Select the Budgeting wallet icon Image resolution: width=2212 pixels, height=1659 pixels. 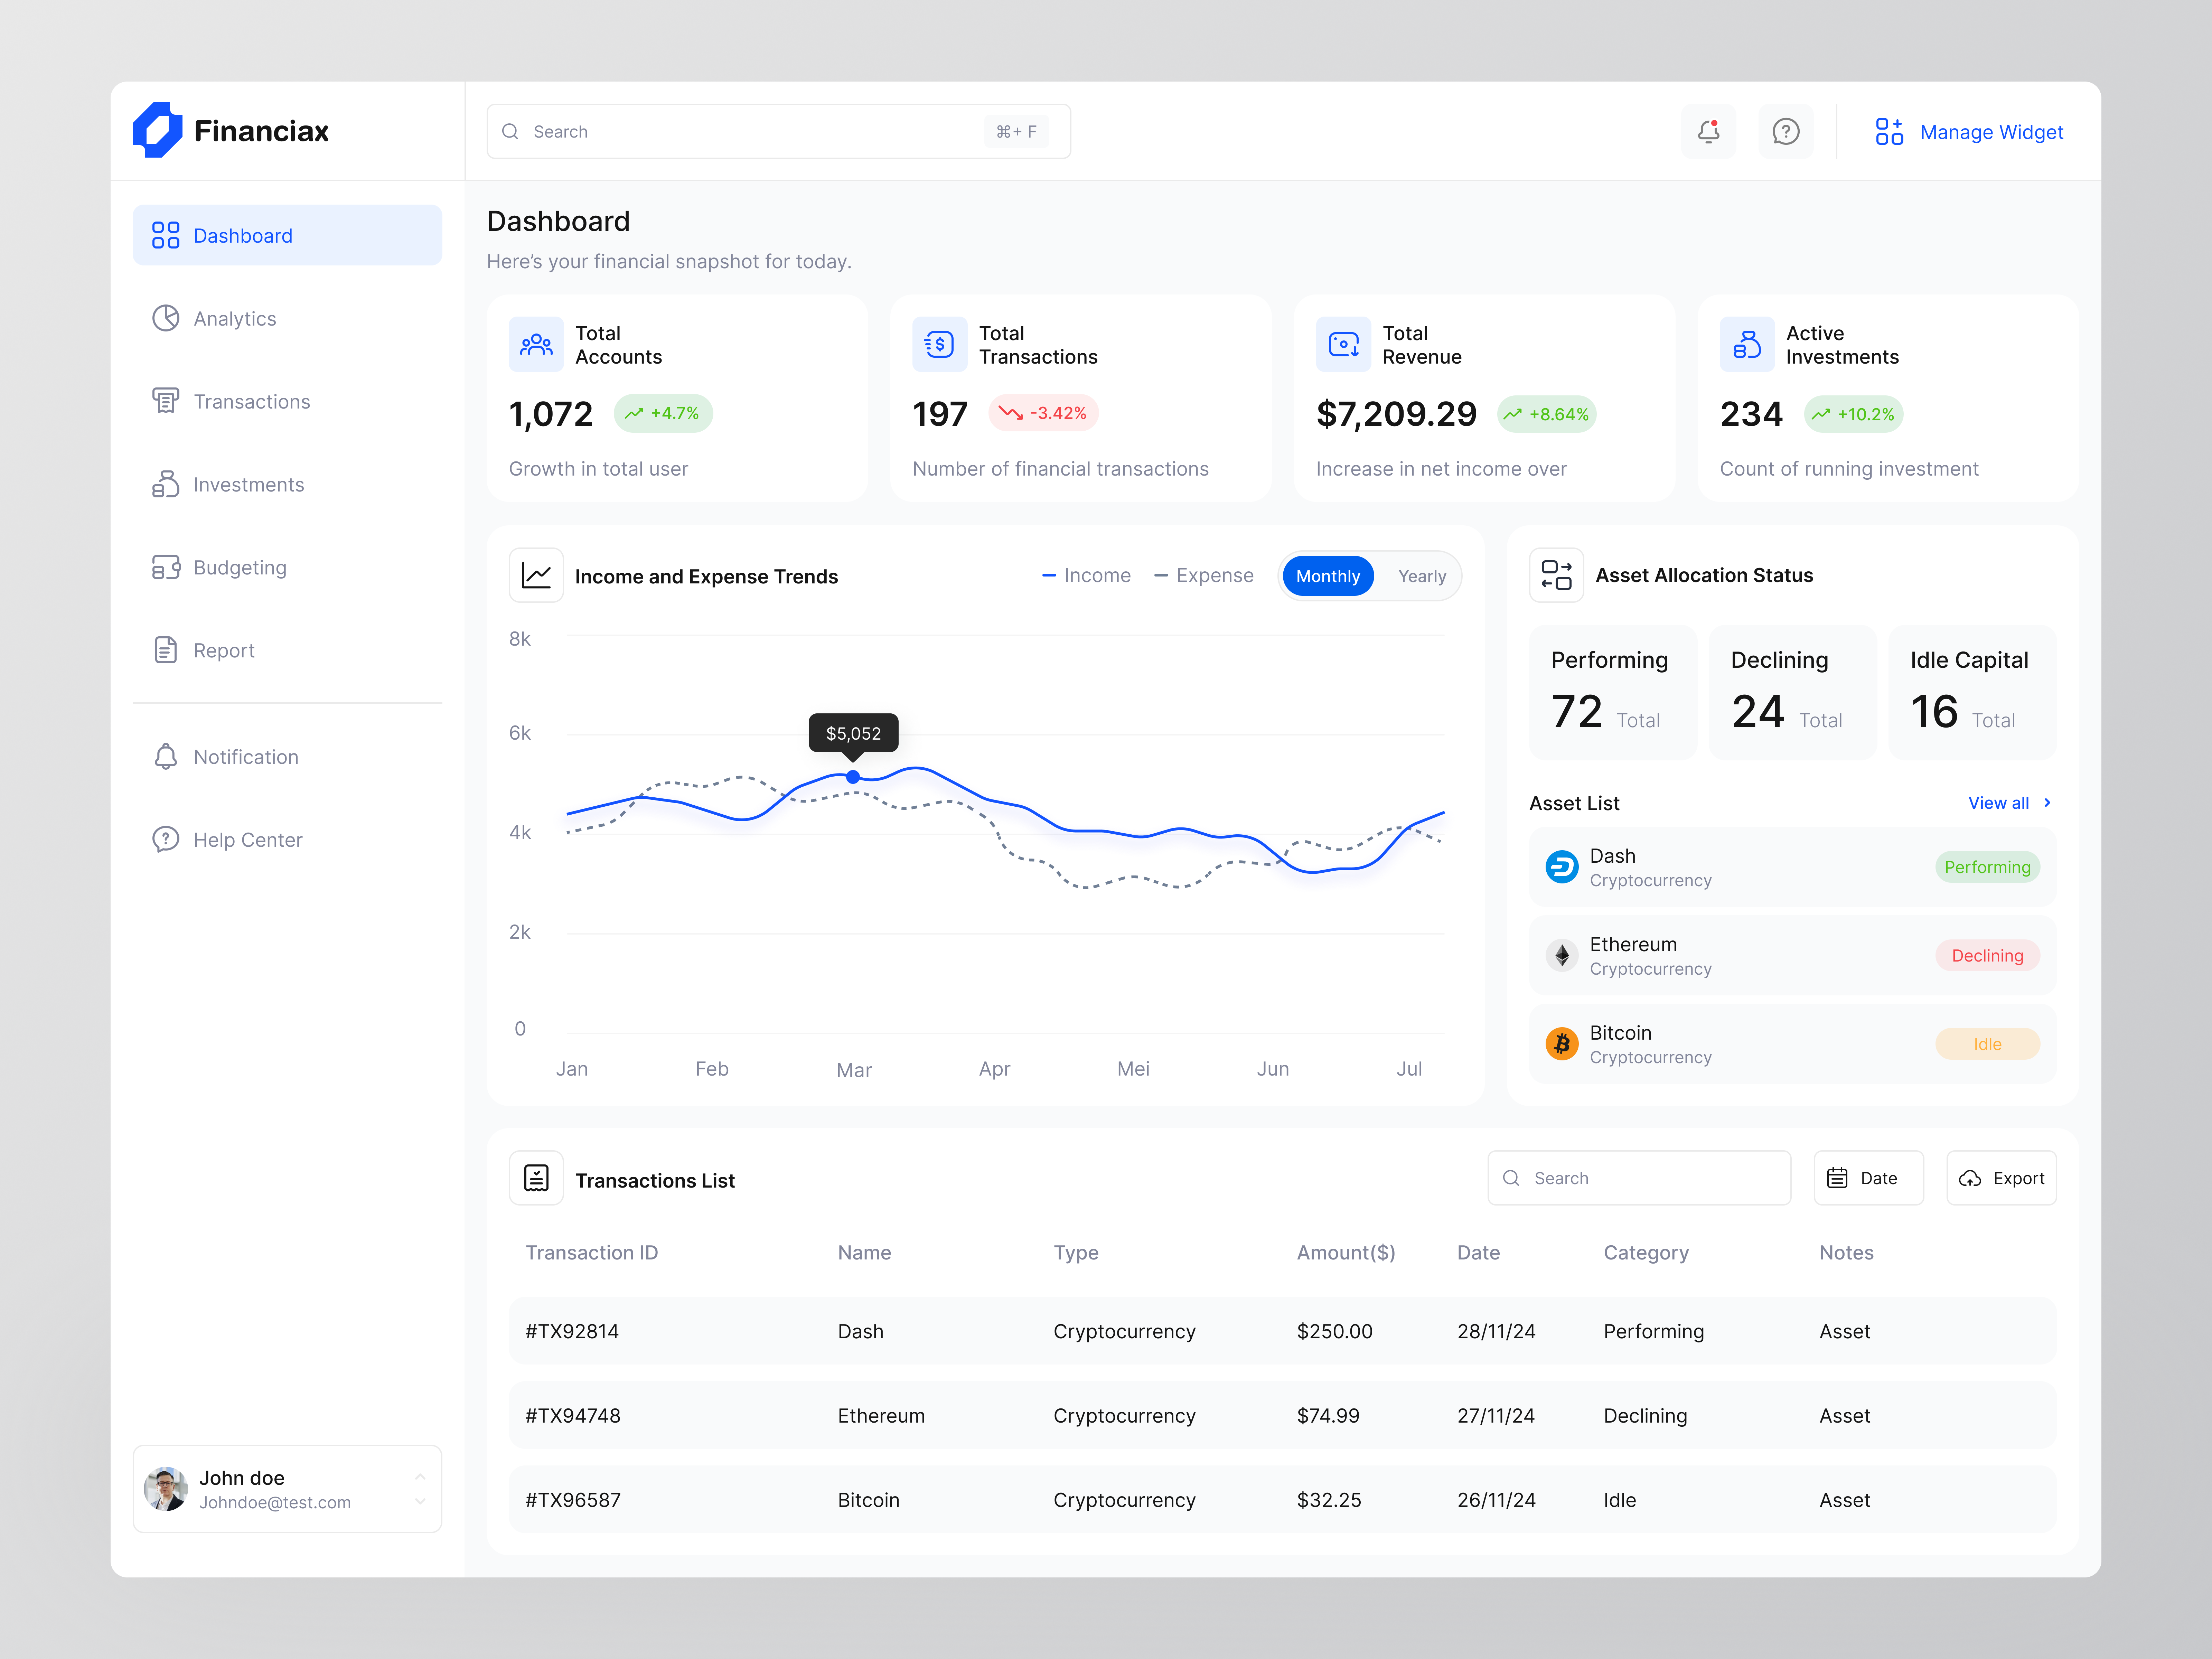pyautogui.click(x=166, y=567)
